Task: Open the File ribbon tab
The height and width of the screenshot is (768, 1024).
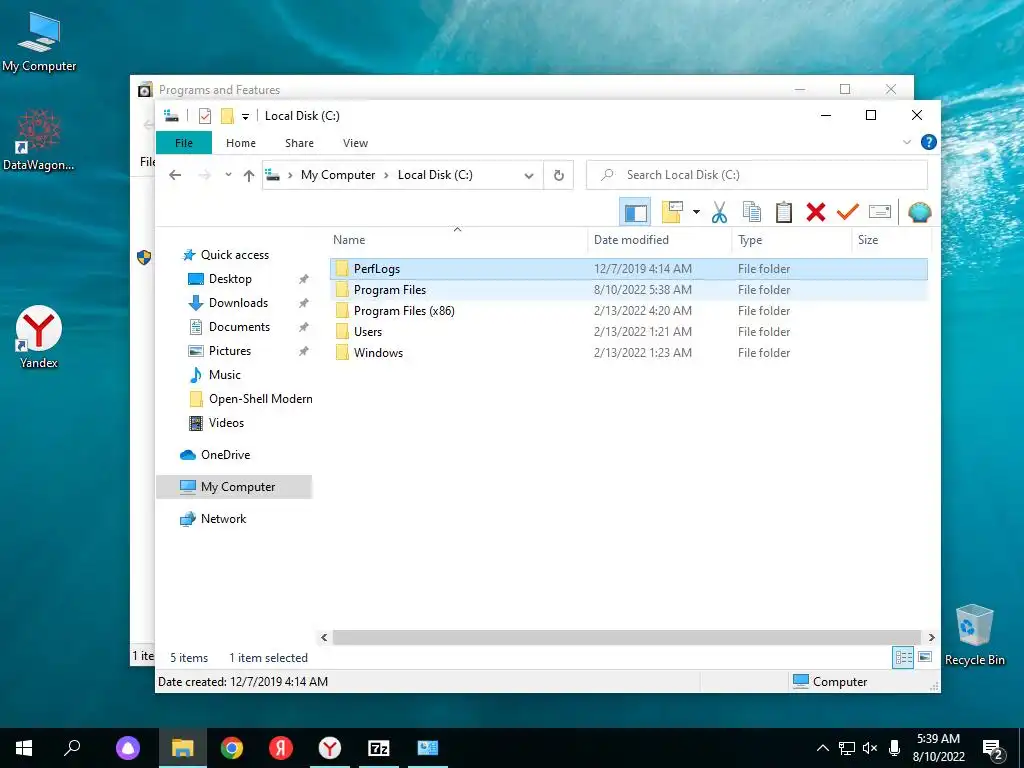Action: coord(184,143)
